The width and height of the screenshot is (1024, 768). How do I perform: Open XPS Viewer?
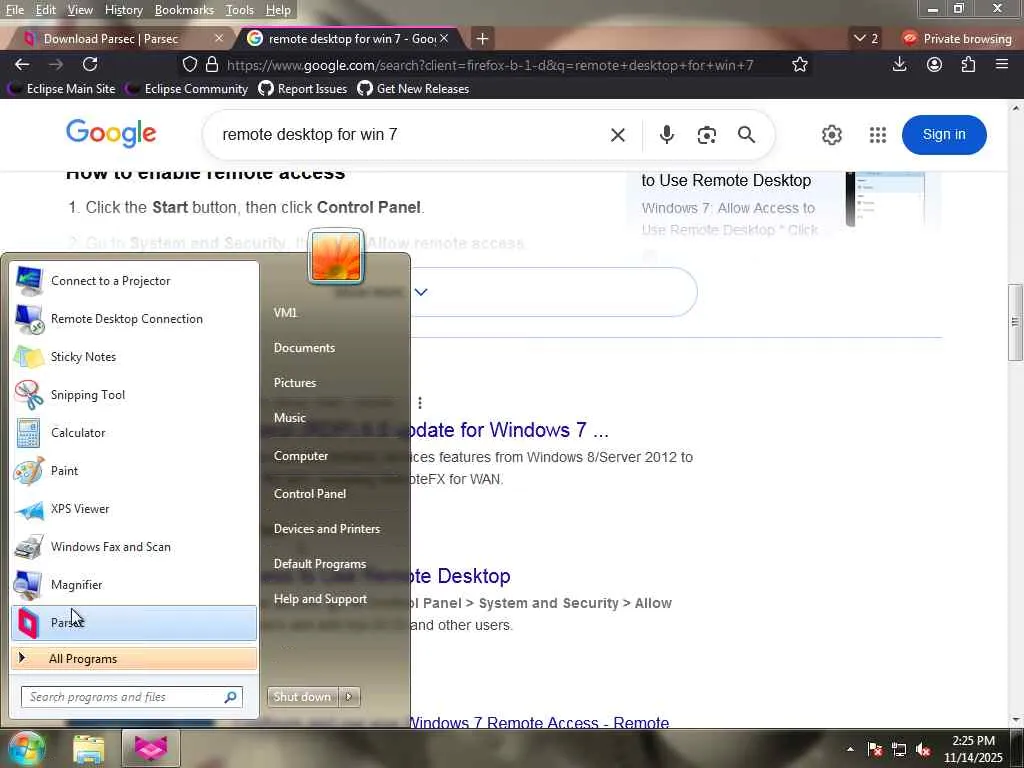coord(134,509)
